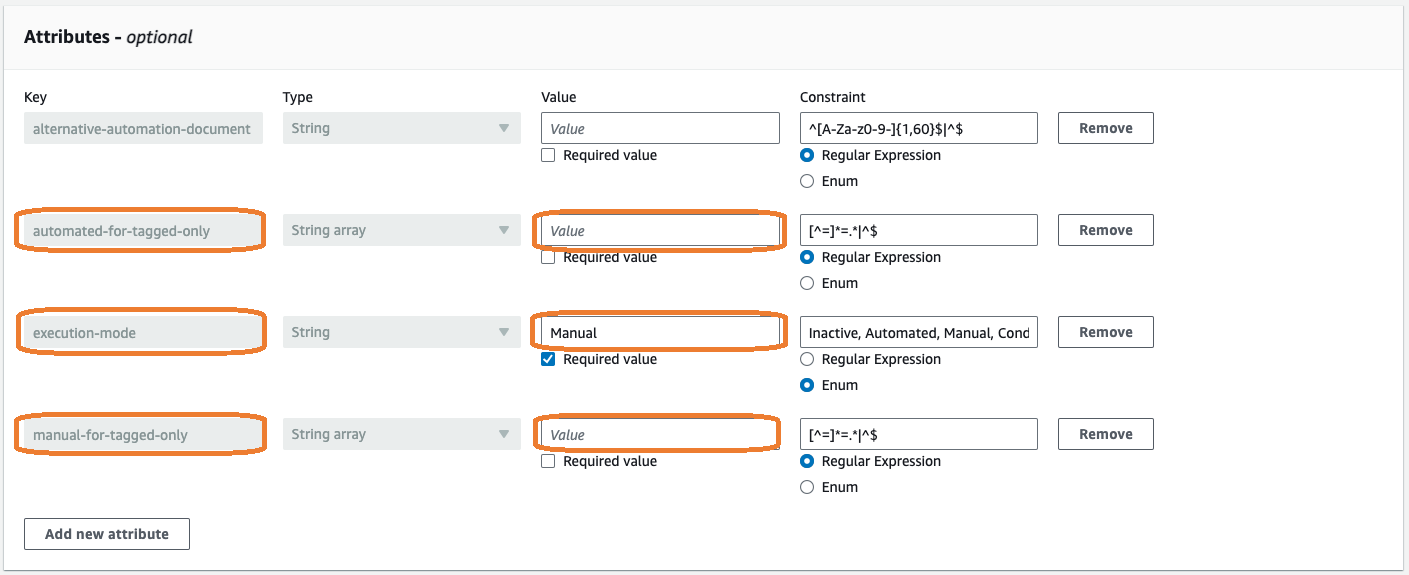Open the execution-mode Type dropdown
This screenshot has width=1409, height=575.
[x=401, y=332]
